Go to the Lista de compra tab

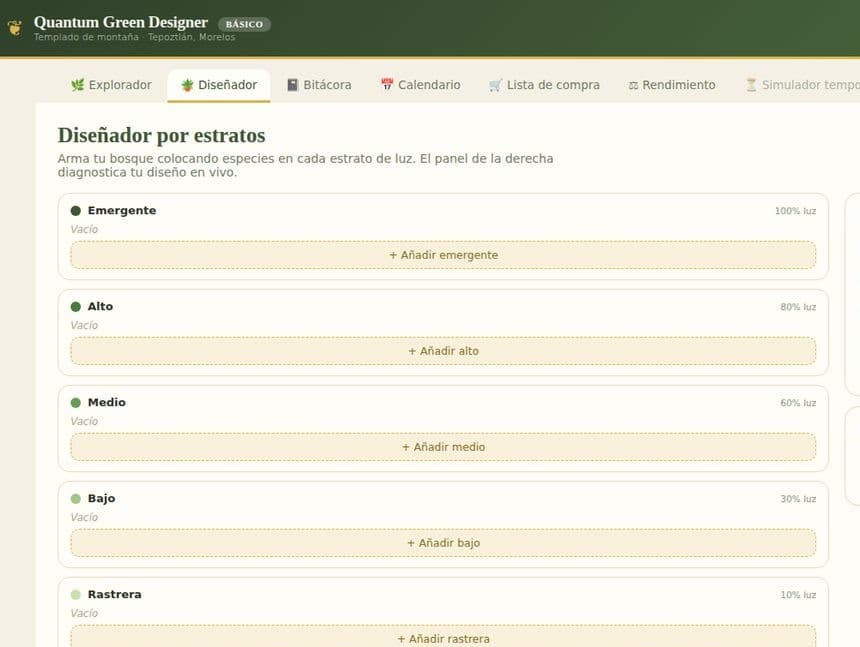544,85
